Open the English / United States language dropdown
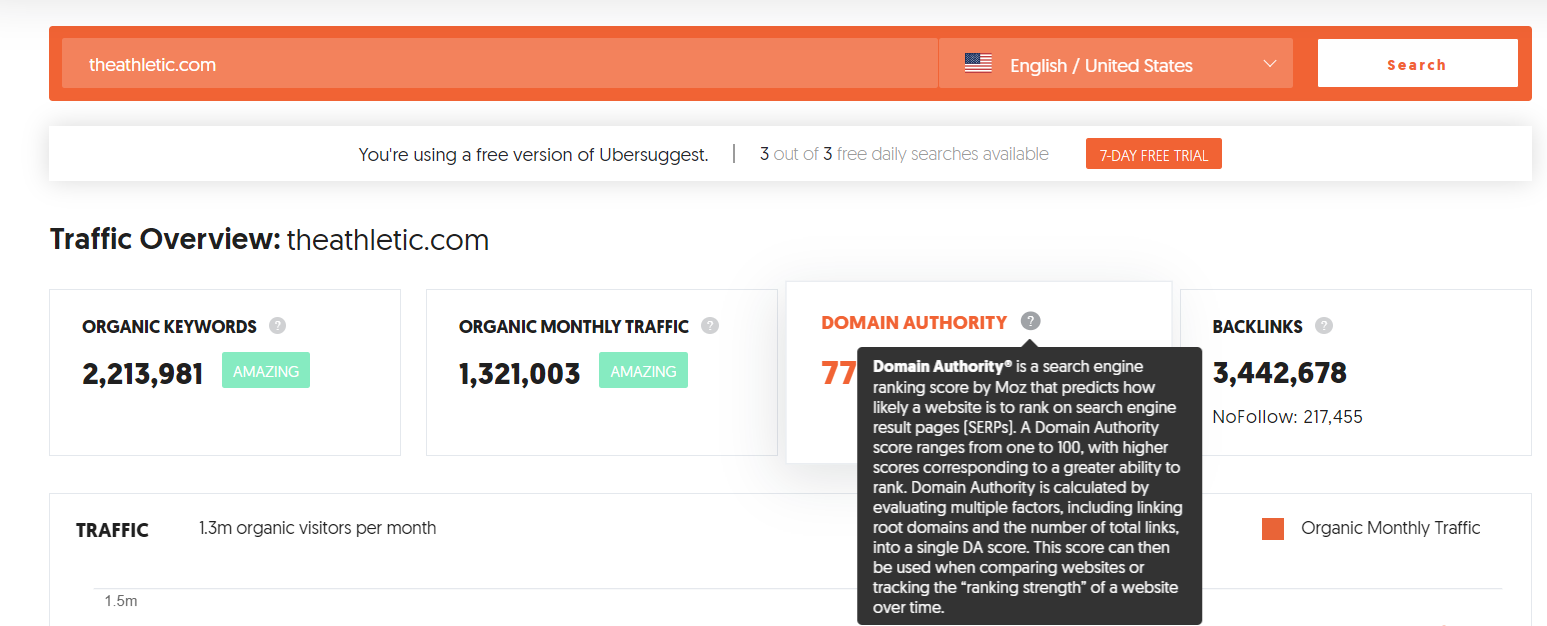 [x=1116, y=64]
